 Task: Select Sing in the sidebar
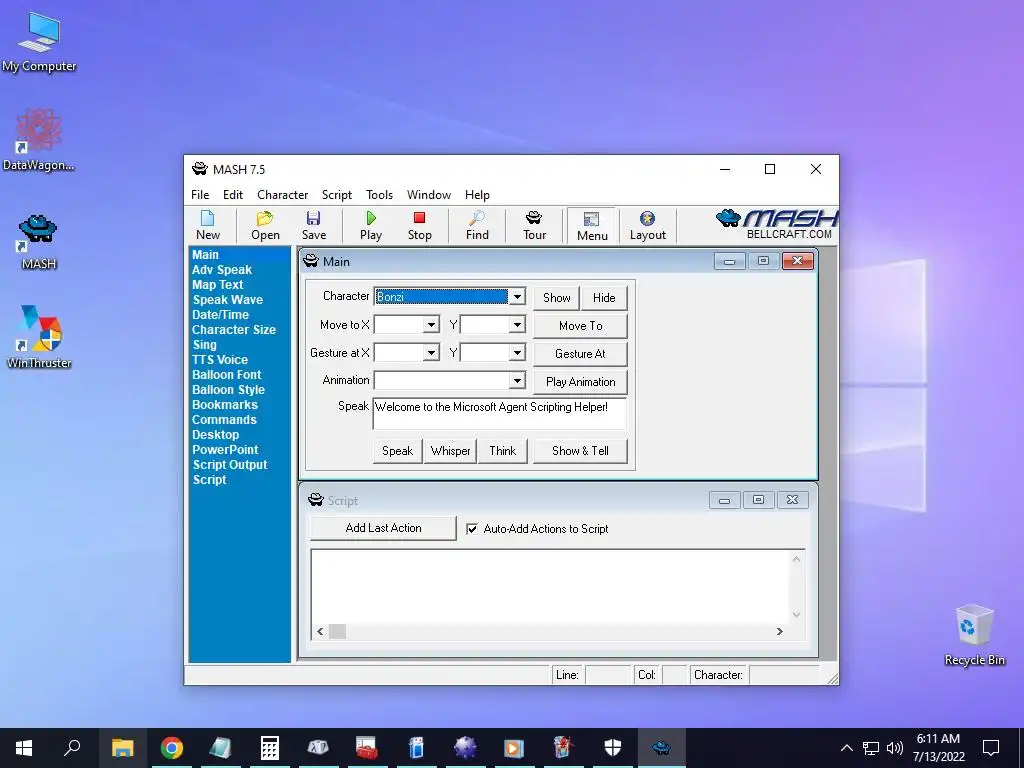point(204,345)
